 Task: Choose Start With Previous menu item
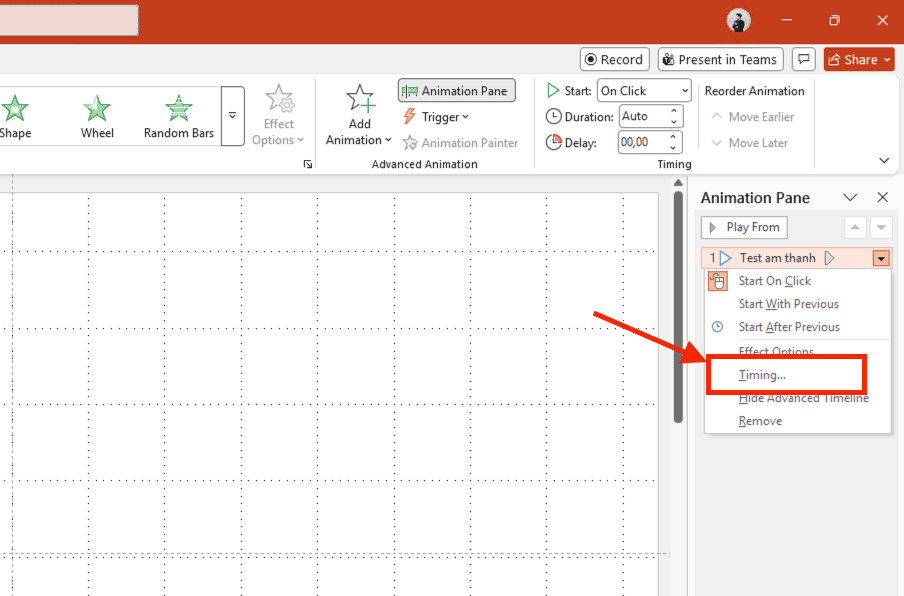click(x=799, y=304)
